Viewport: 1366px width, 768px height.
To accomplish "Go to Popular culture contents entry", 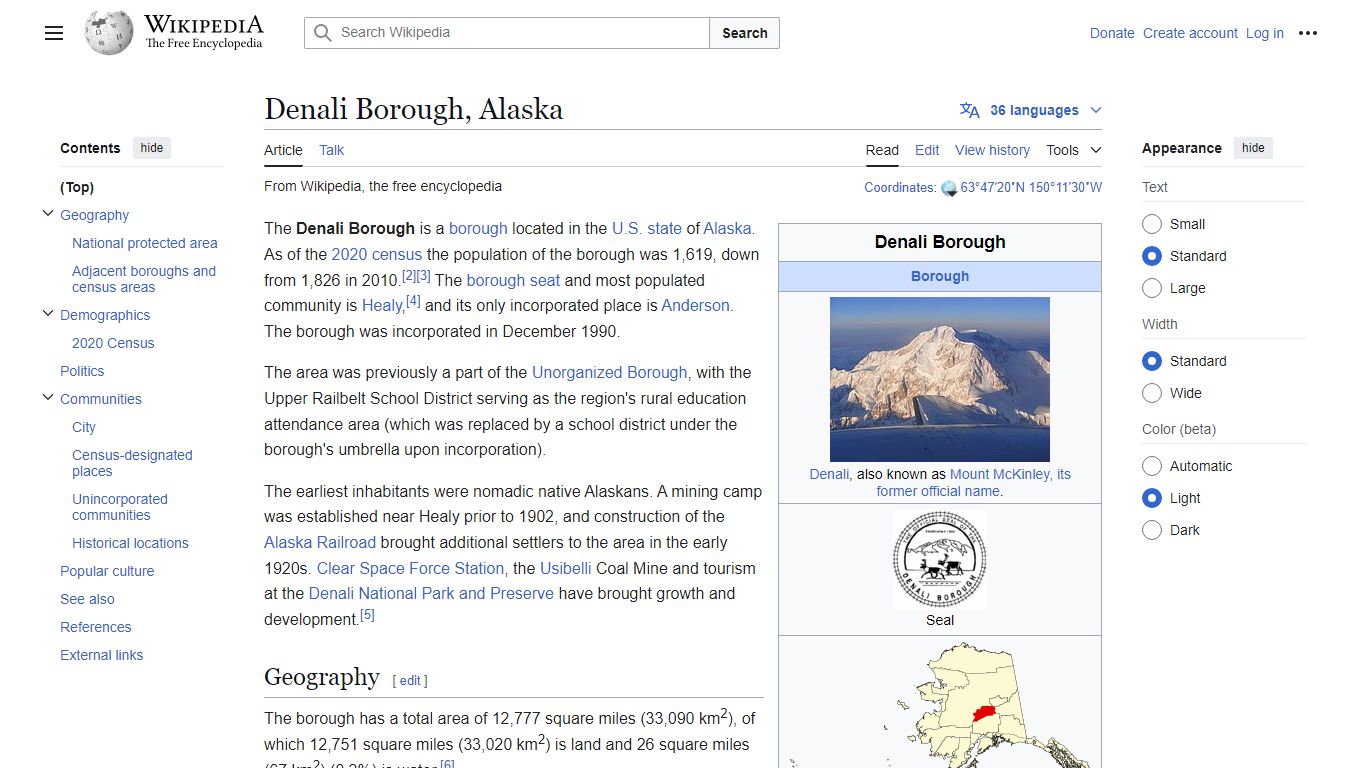I will point(107,571).
